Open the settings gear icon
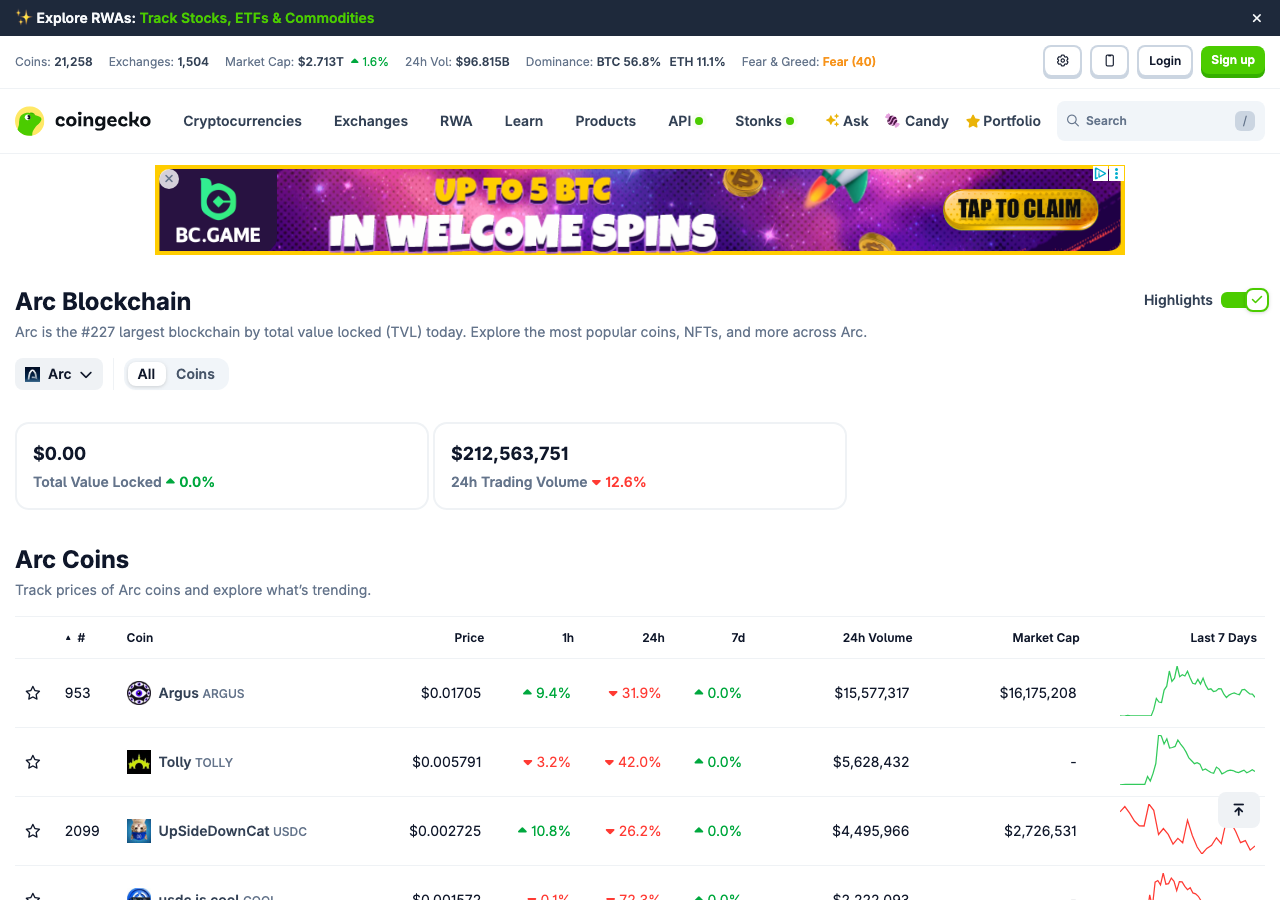 point(1062,61)
